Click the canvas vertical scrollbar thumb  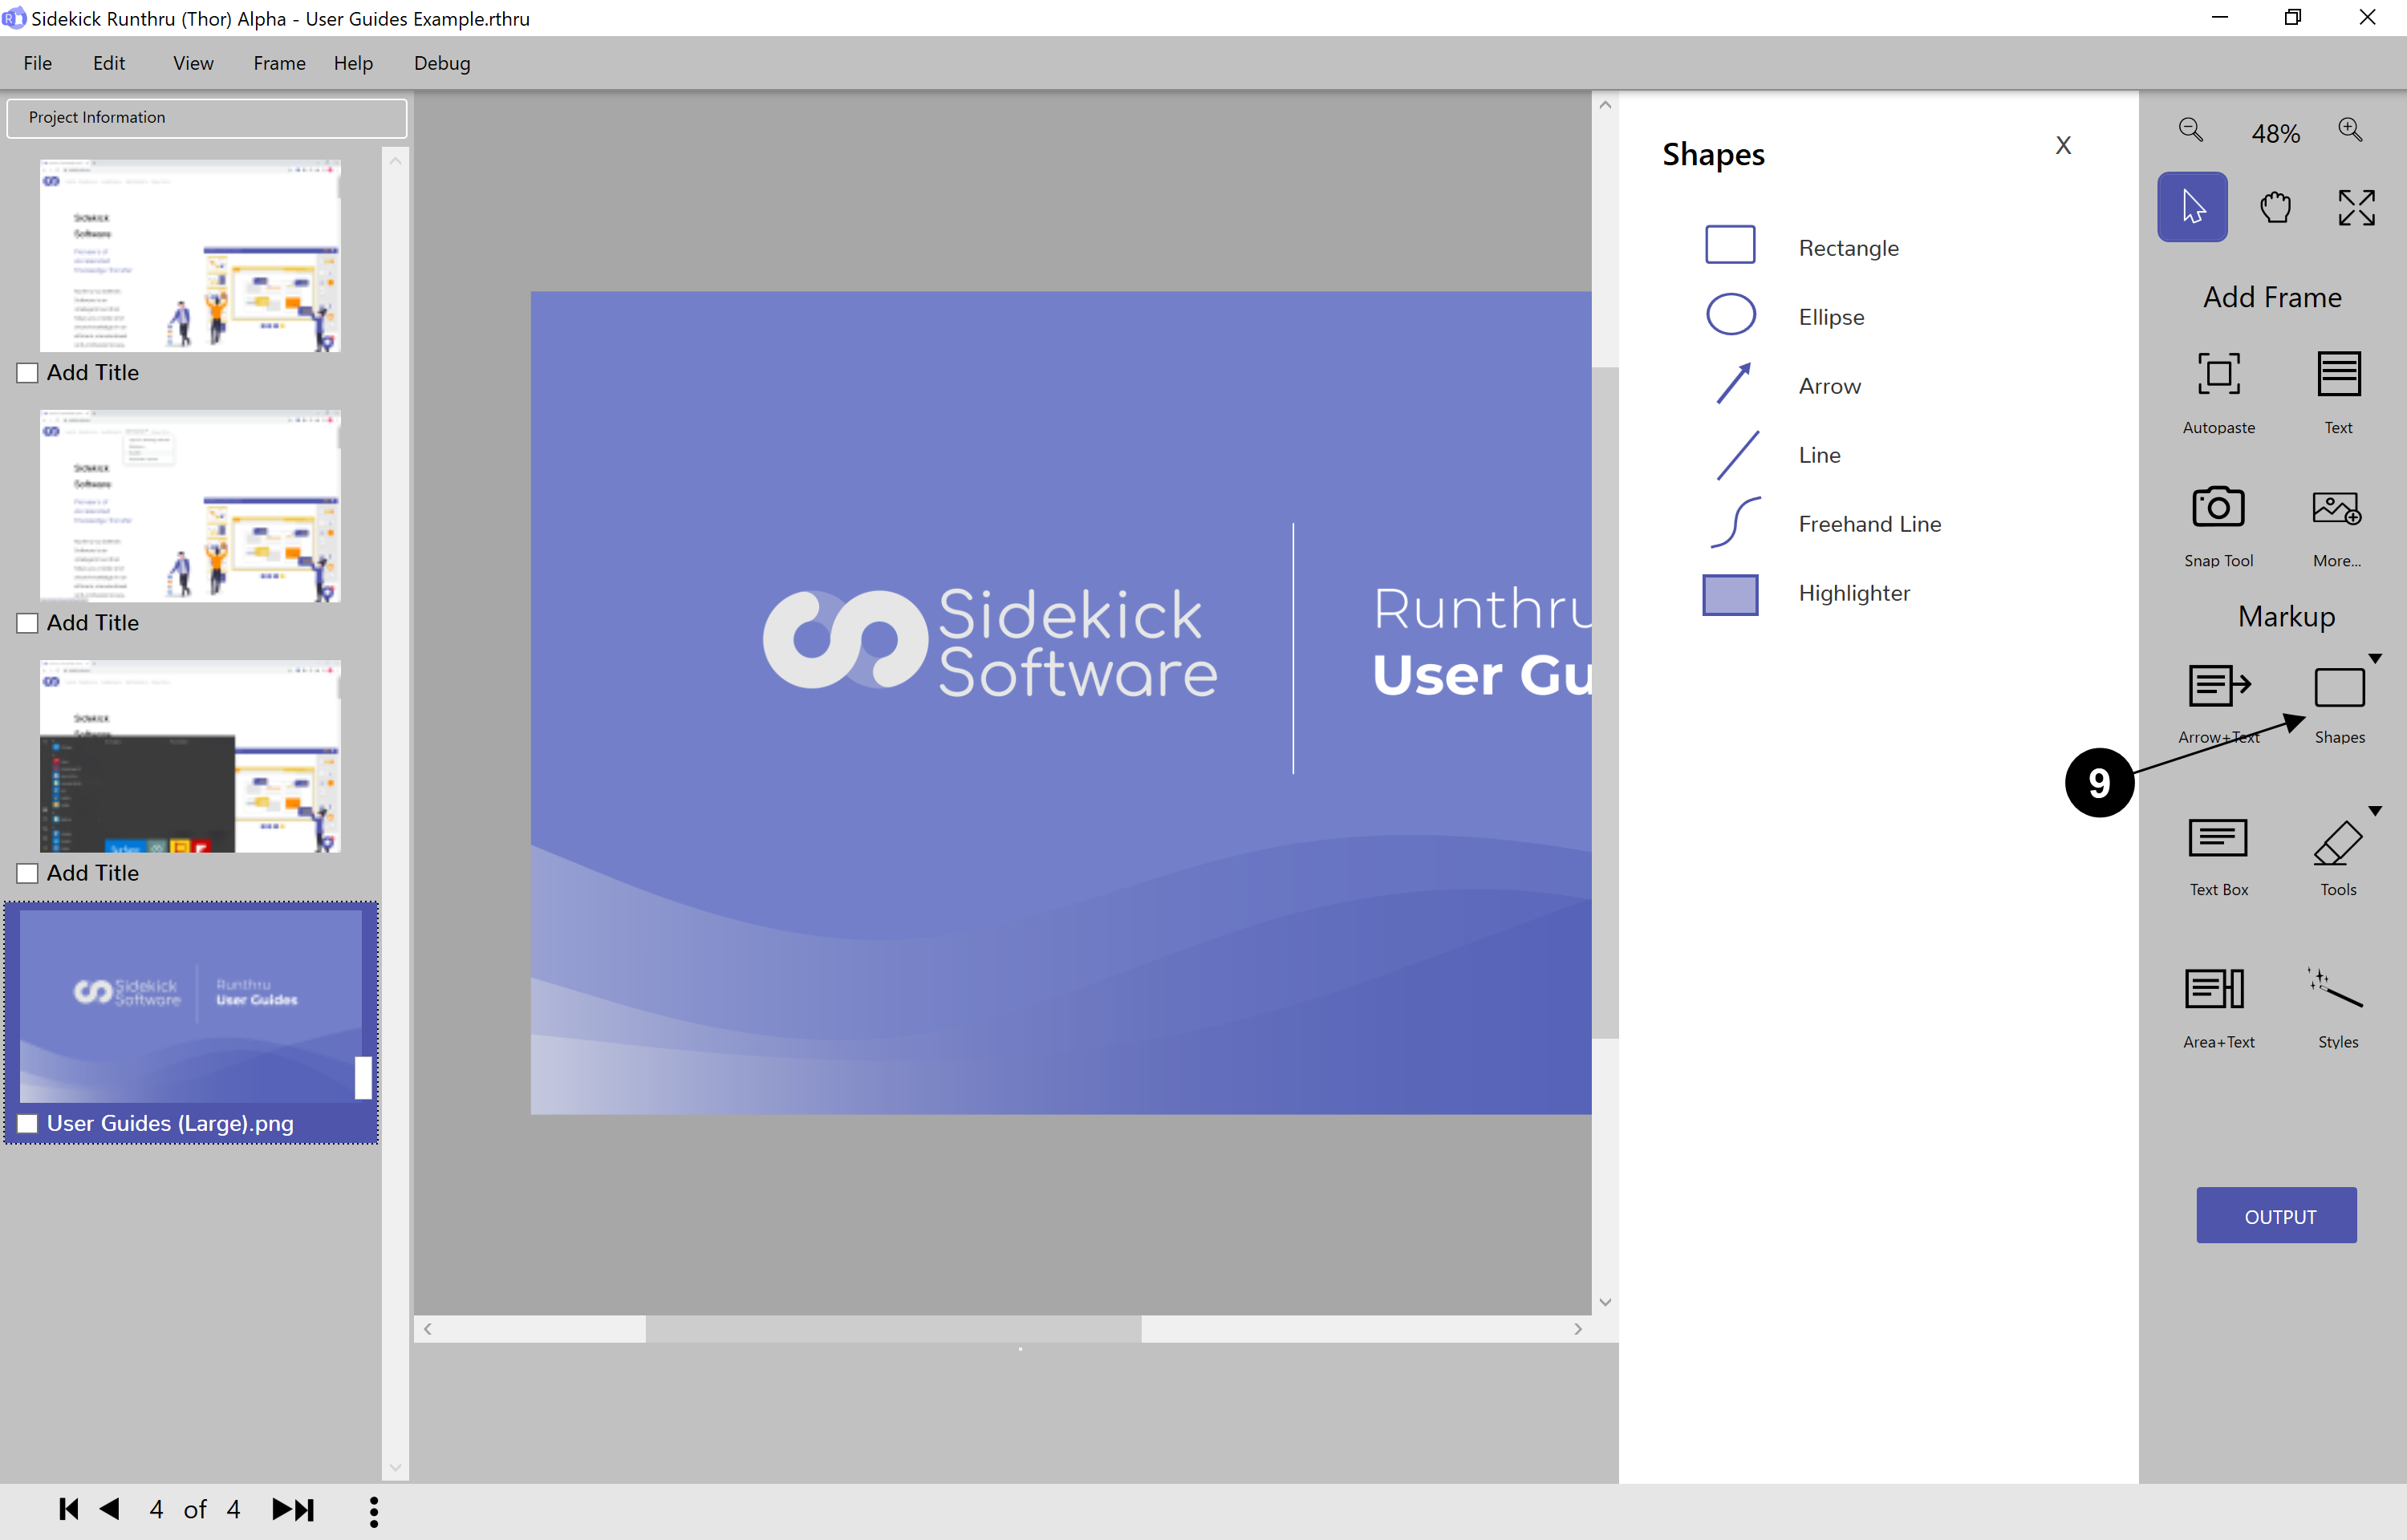pyautogui.click(x=1605, y=702)
